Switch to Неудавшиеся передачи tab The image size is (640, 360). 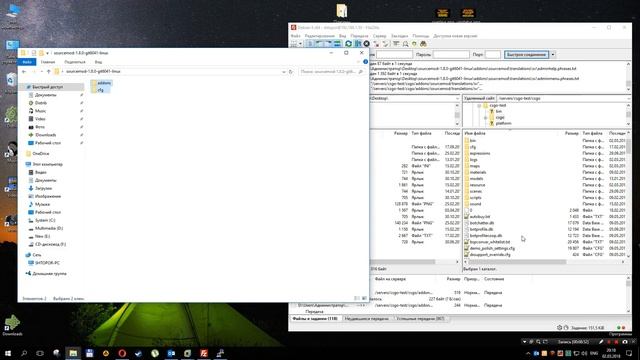click(367, 318)
